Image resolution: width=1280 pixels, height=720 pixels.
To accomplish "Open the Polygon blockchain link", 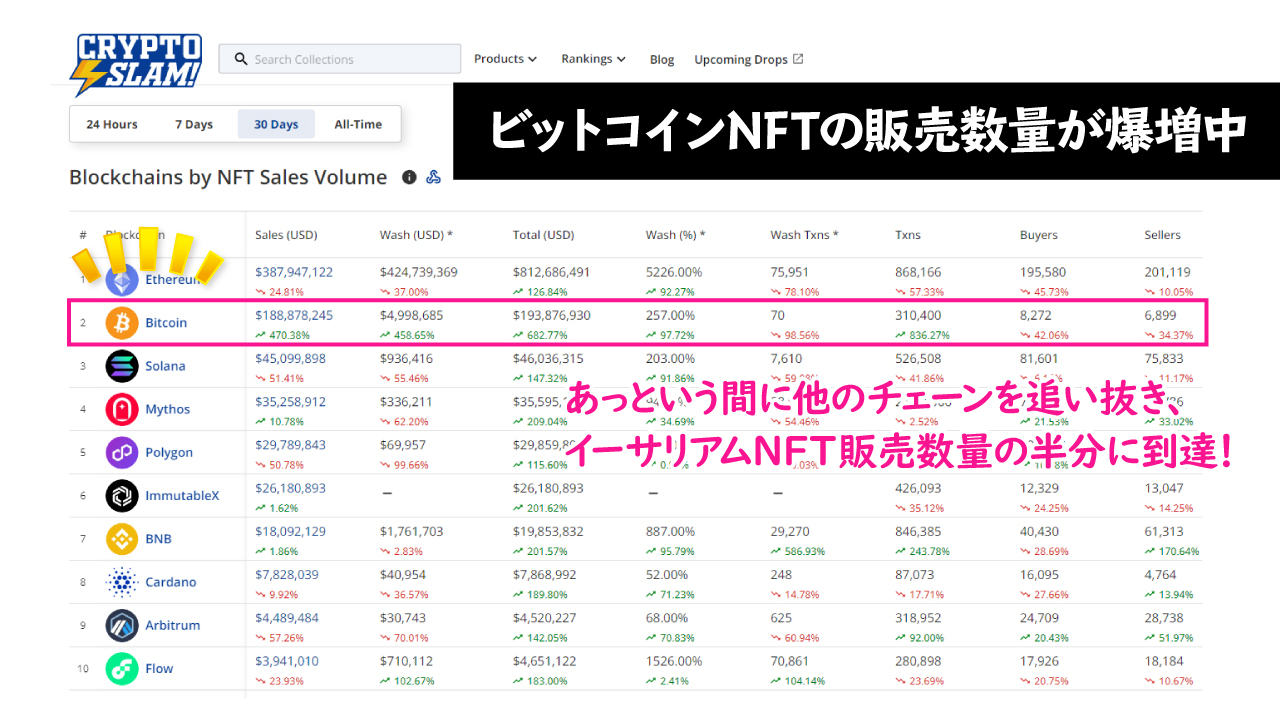I will click(x=169, y=452).
